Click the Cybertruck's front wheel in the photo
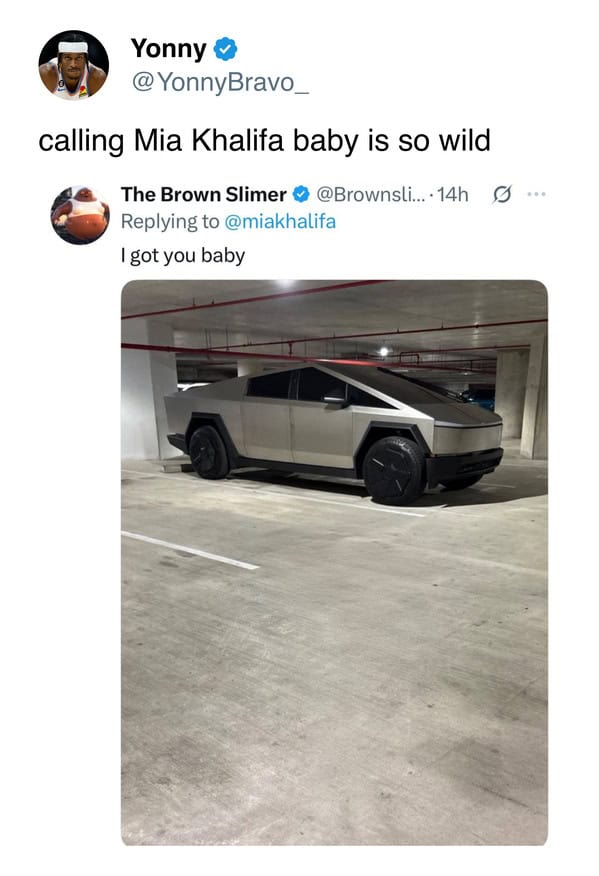This screenshot has height=876, width=599. click(x=394, y=470)
